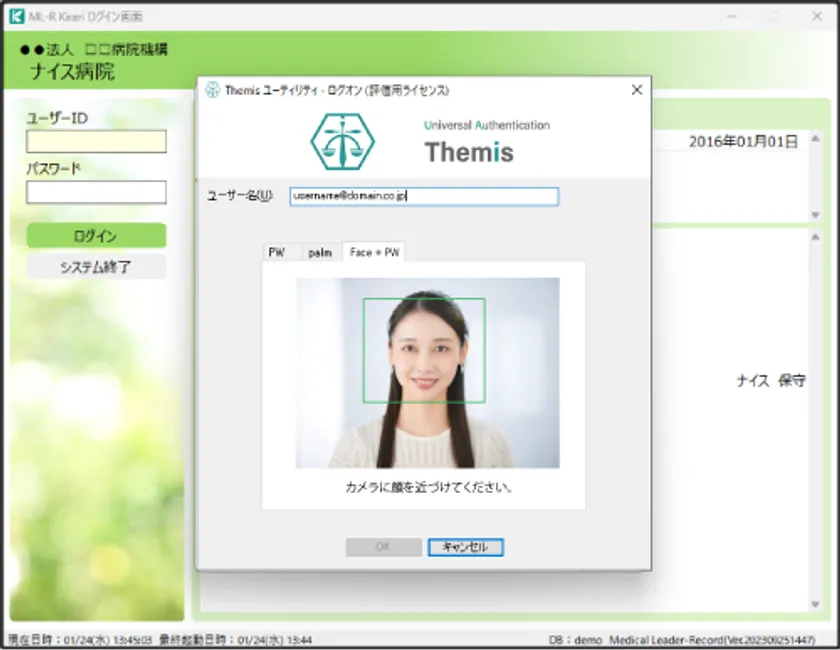
Task: Click the システム終了 button
Action: (x=96, y=267)
